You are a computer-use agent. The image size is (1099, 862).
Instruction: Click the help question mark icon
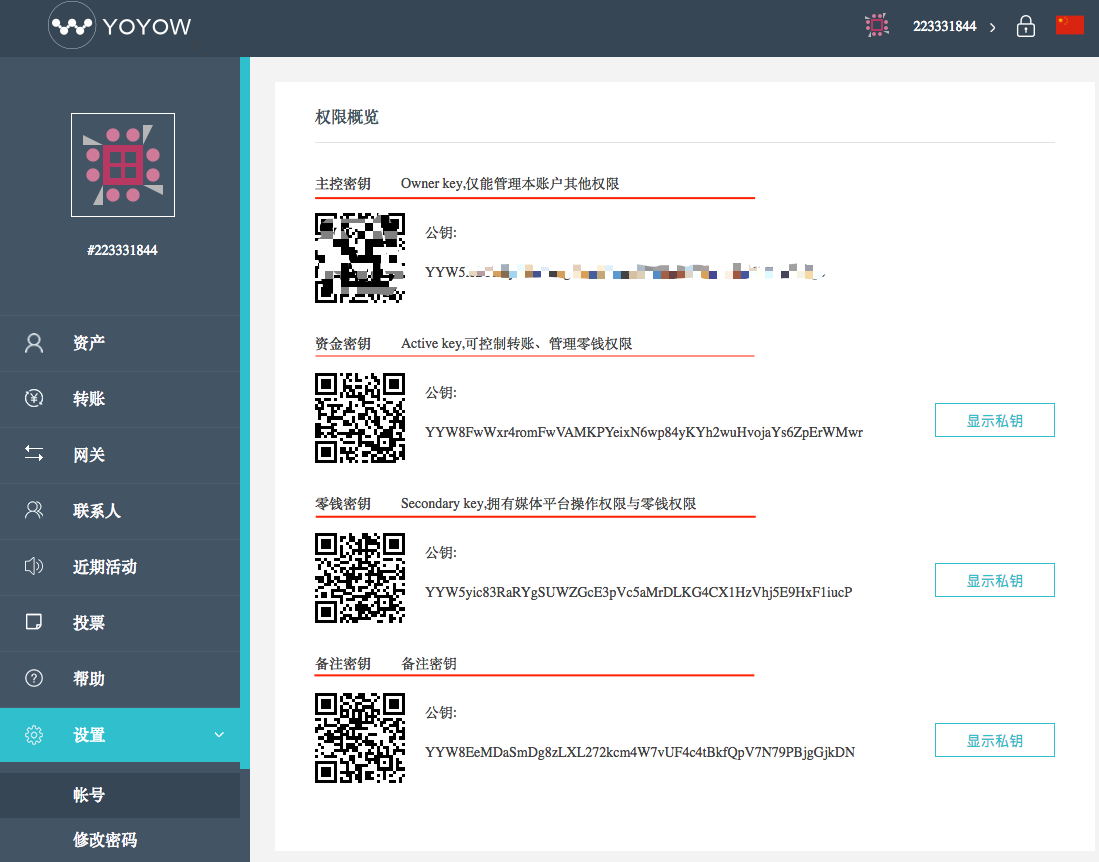point(34,678)
